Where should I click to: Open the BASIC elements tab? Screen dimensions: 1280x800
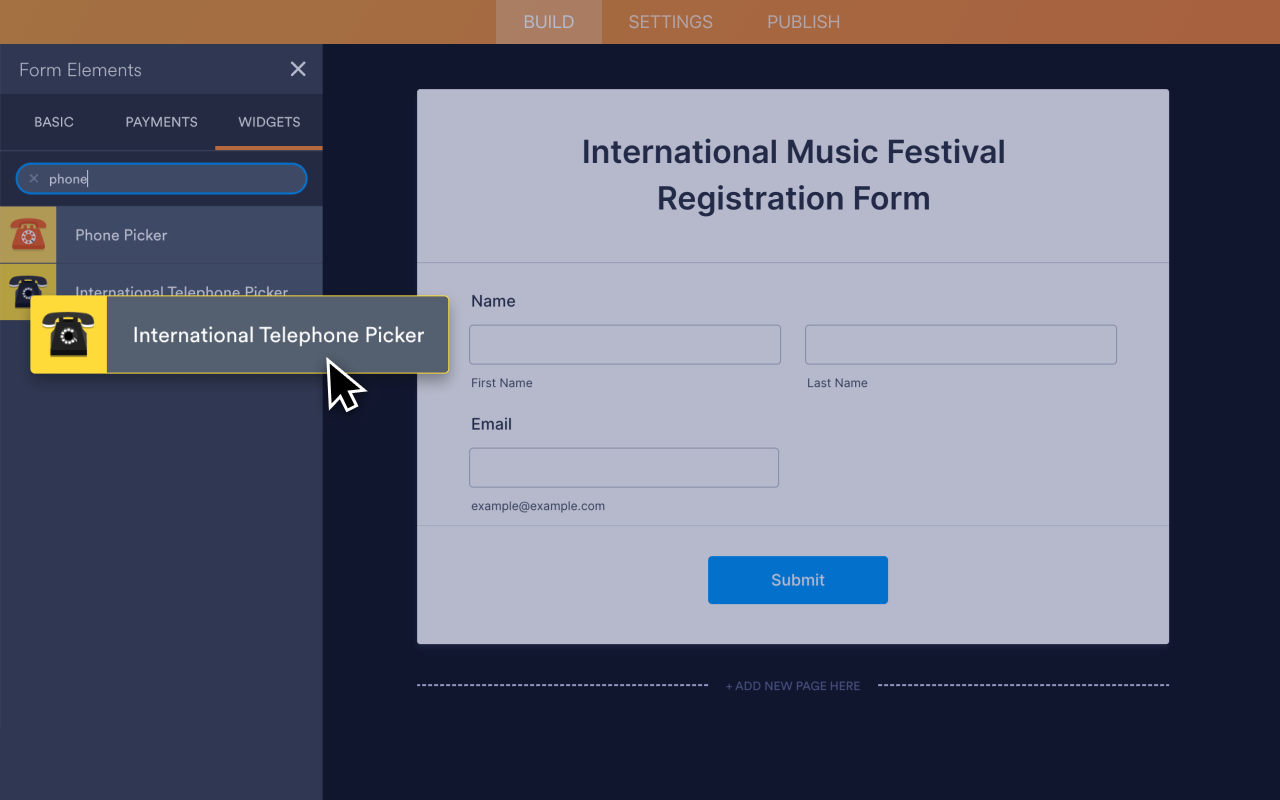54,122
